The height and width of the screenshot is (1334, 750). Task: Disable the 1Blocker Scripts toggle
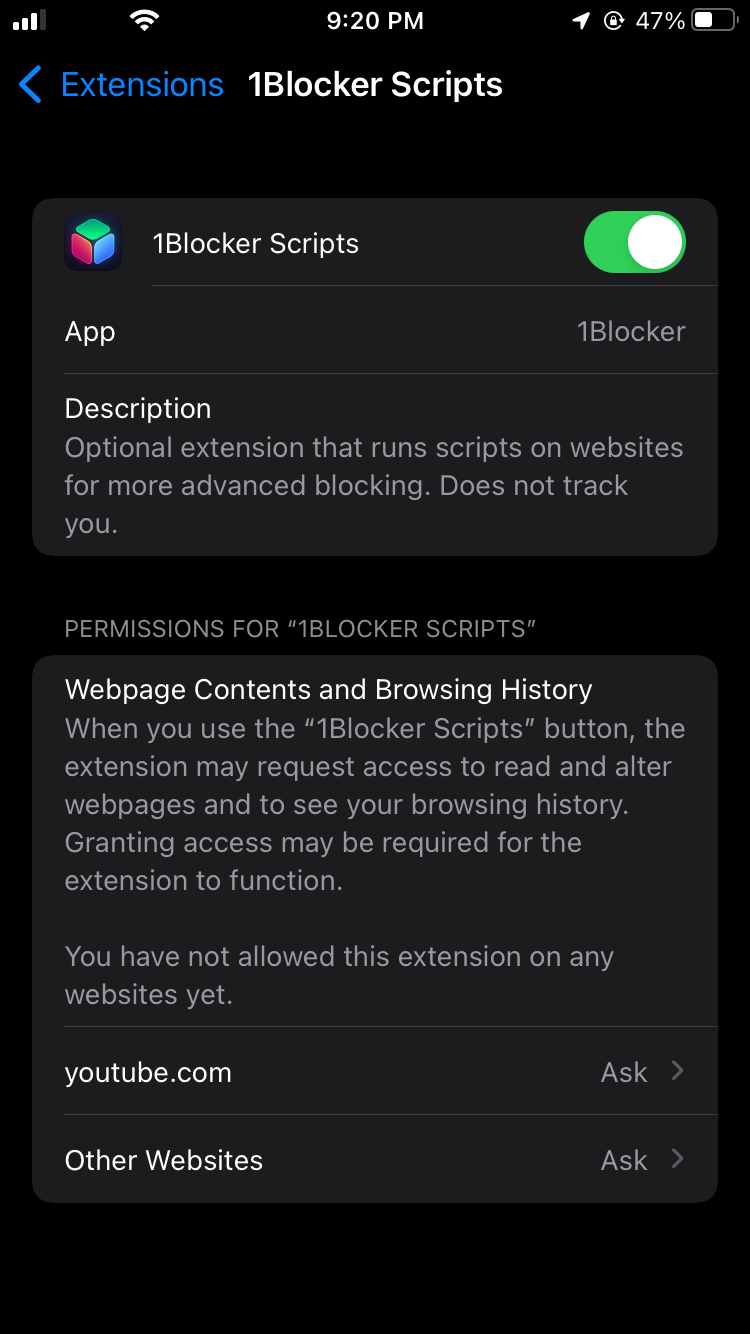point(635,243)
